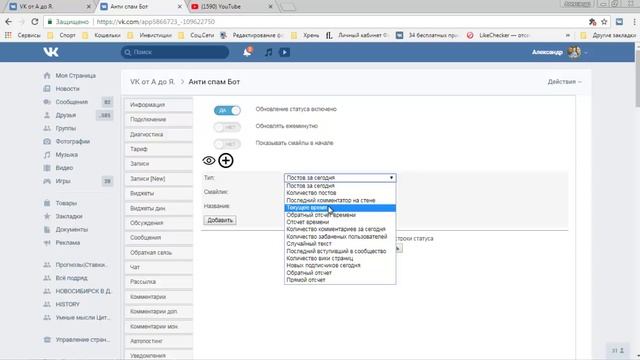Go back with browser back arrow
The width and height of the screenshot is (640, 360).
pyautogui.click(x=9, y=22)
